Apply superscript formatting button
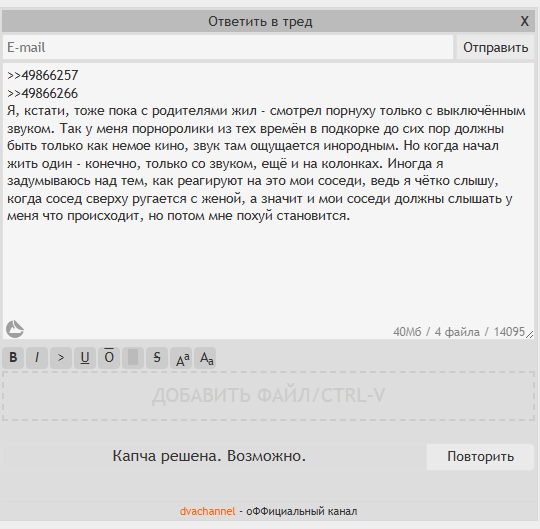 181,358
